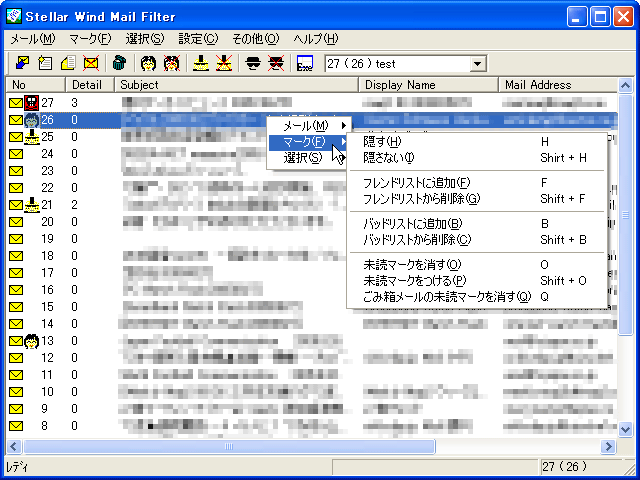
Task: Click the friend face icon on row 13
Action: point(31,341)
